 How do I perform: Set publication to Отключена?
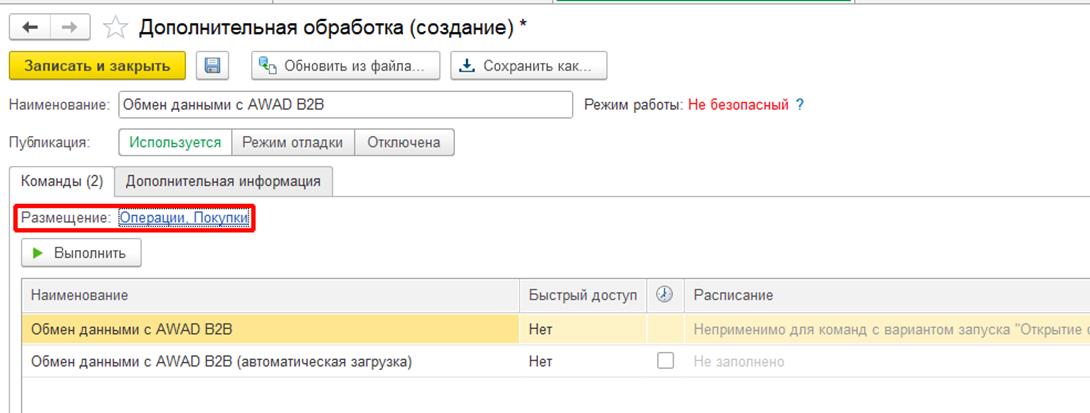404,142
